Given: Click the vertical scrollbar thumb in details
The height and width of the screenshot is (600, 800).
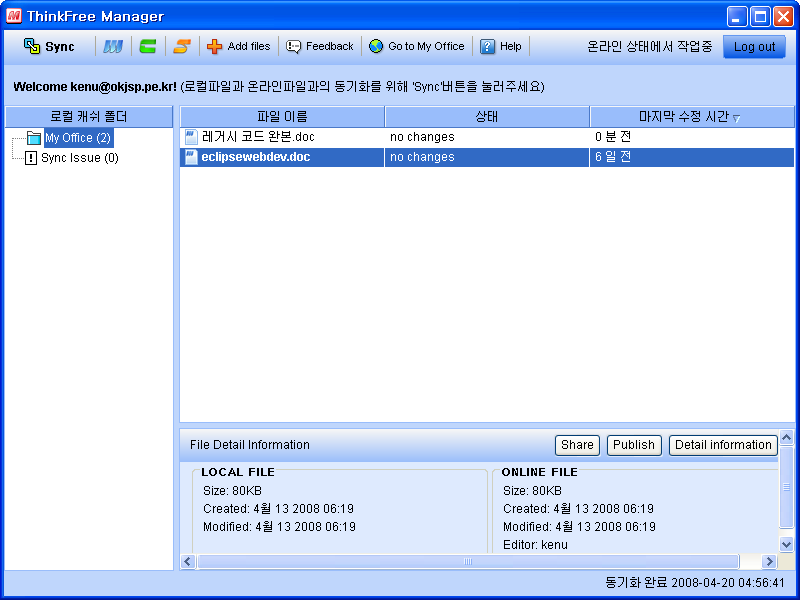Looking at the screenshot, I should 787,487.
